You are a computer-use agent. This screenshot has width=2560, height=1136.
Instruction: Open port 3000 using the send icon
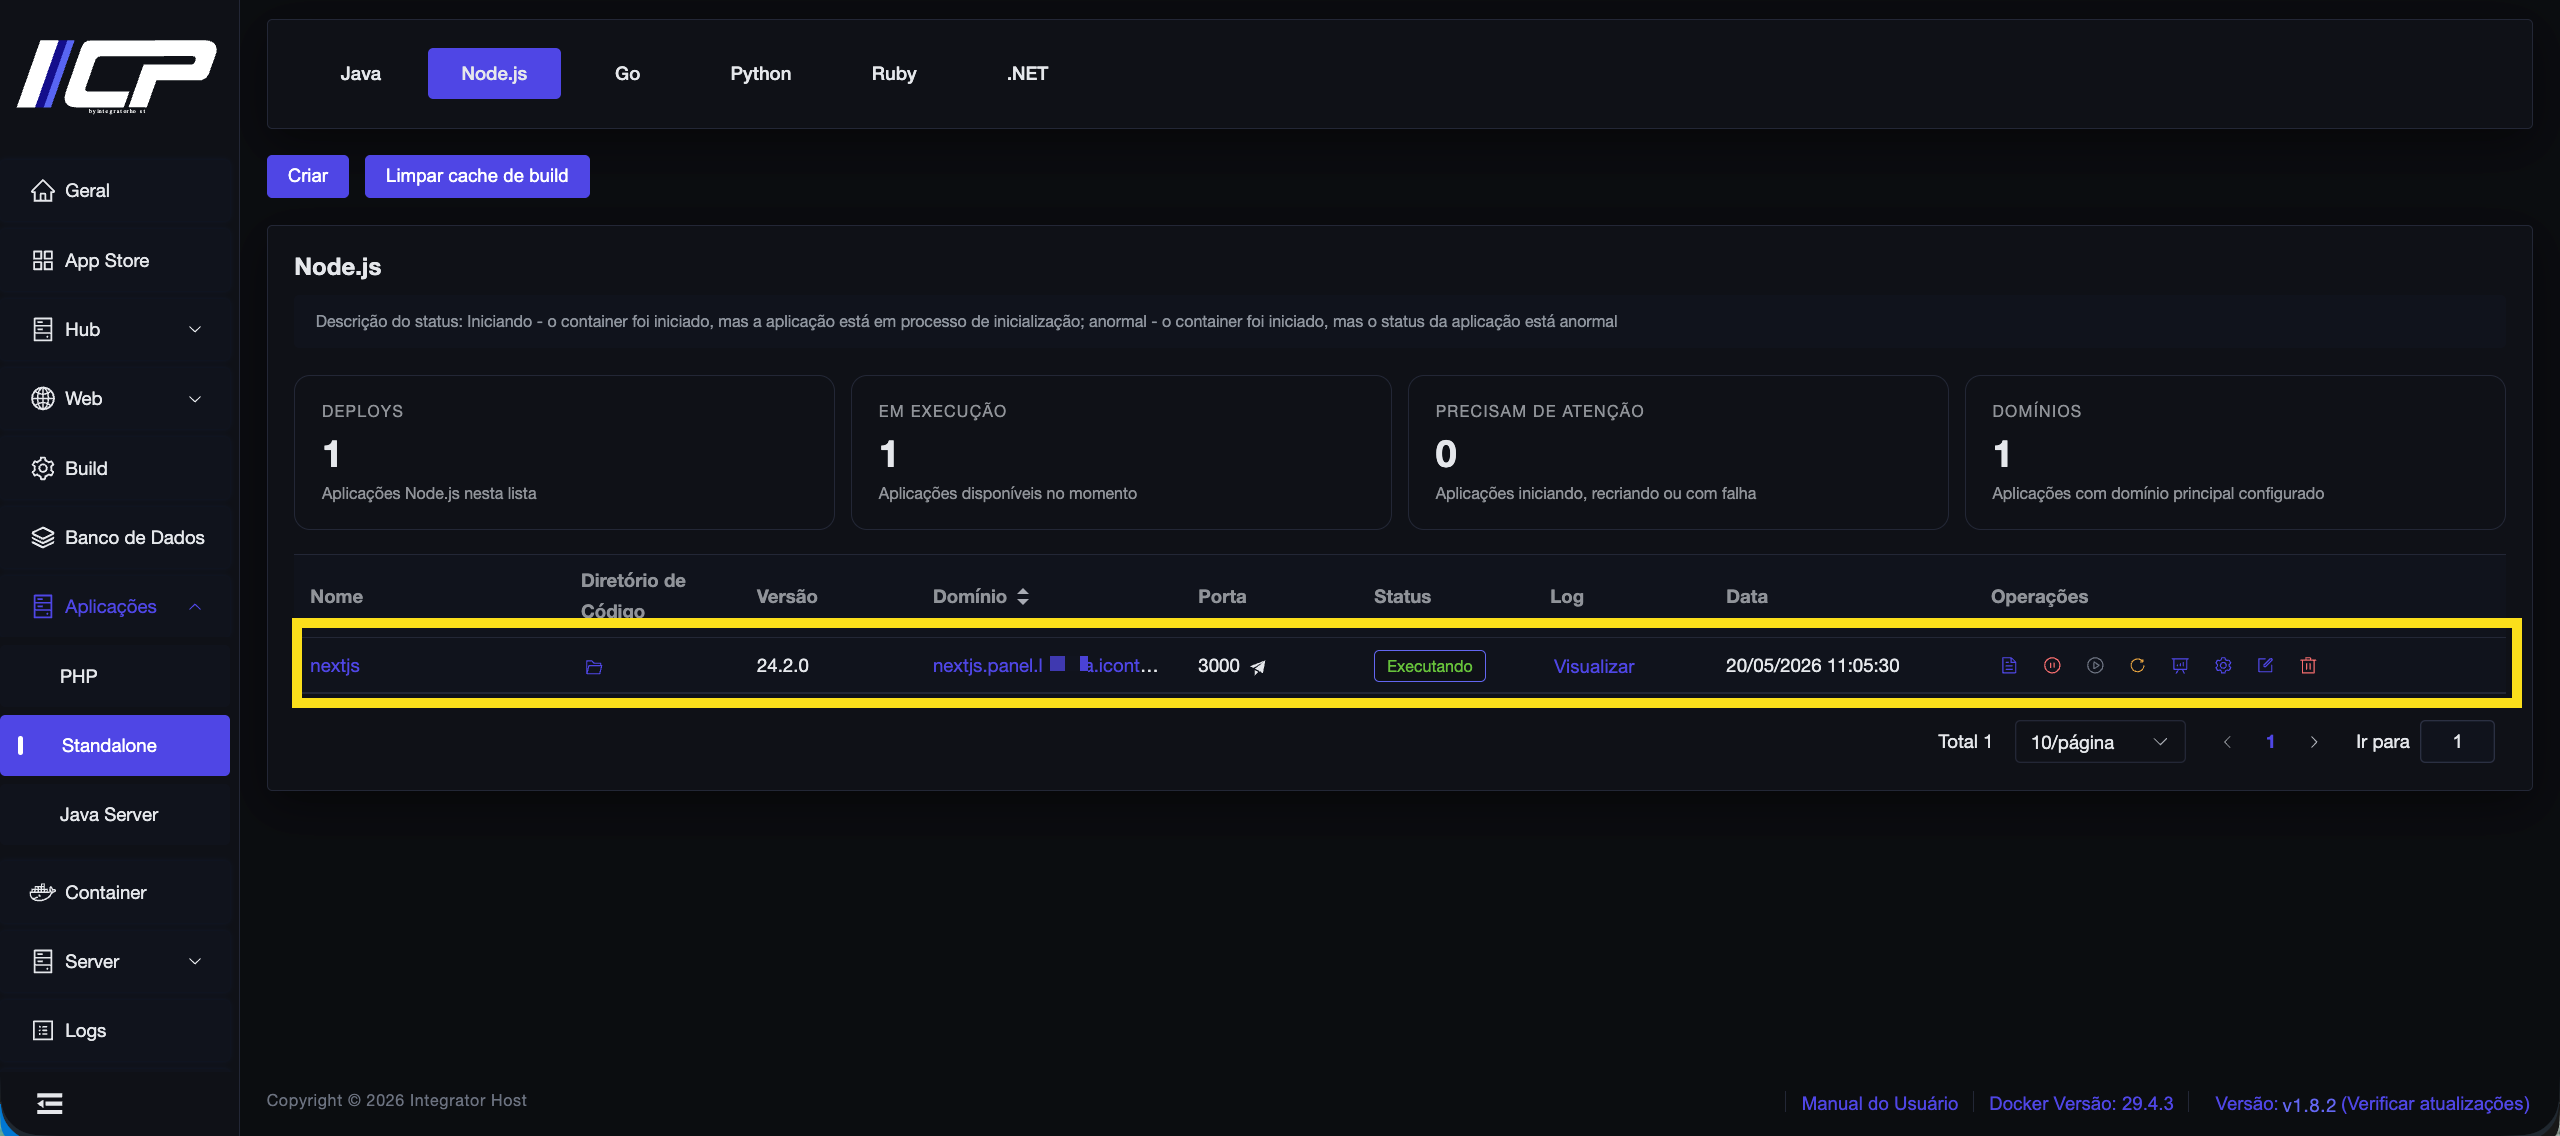point(1258,667)
